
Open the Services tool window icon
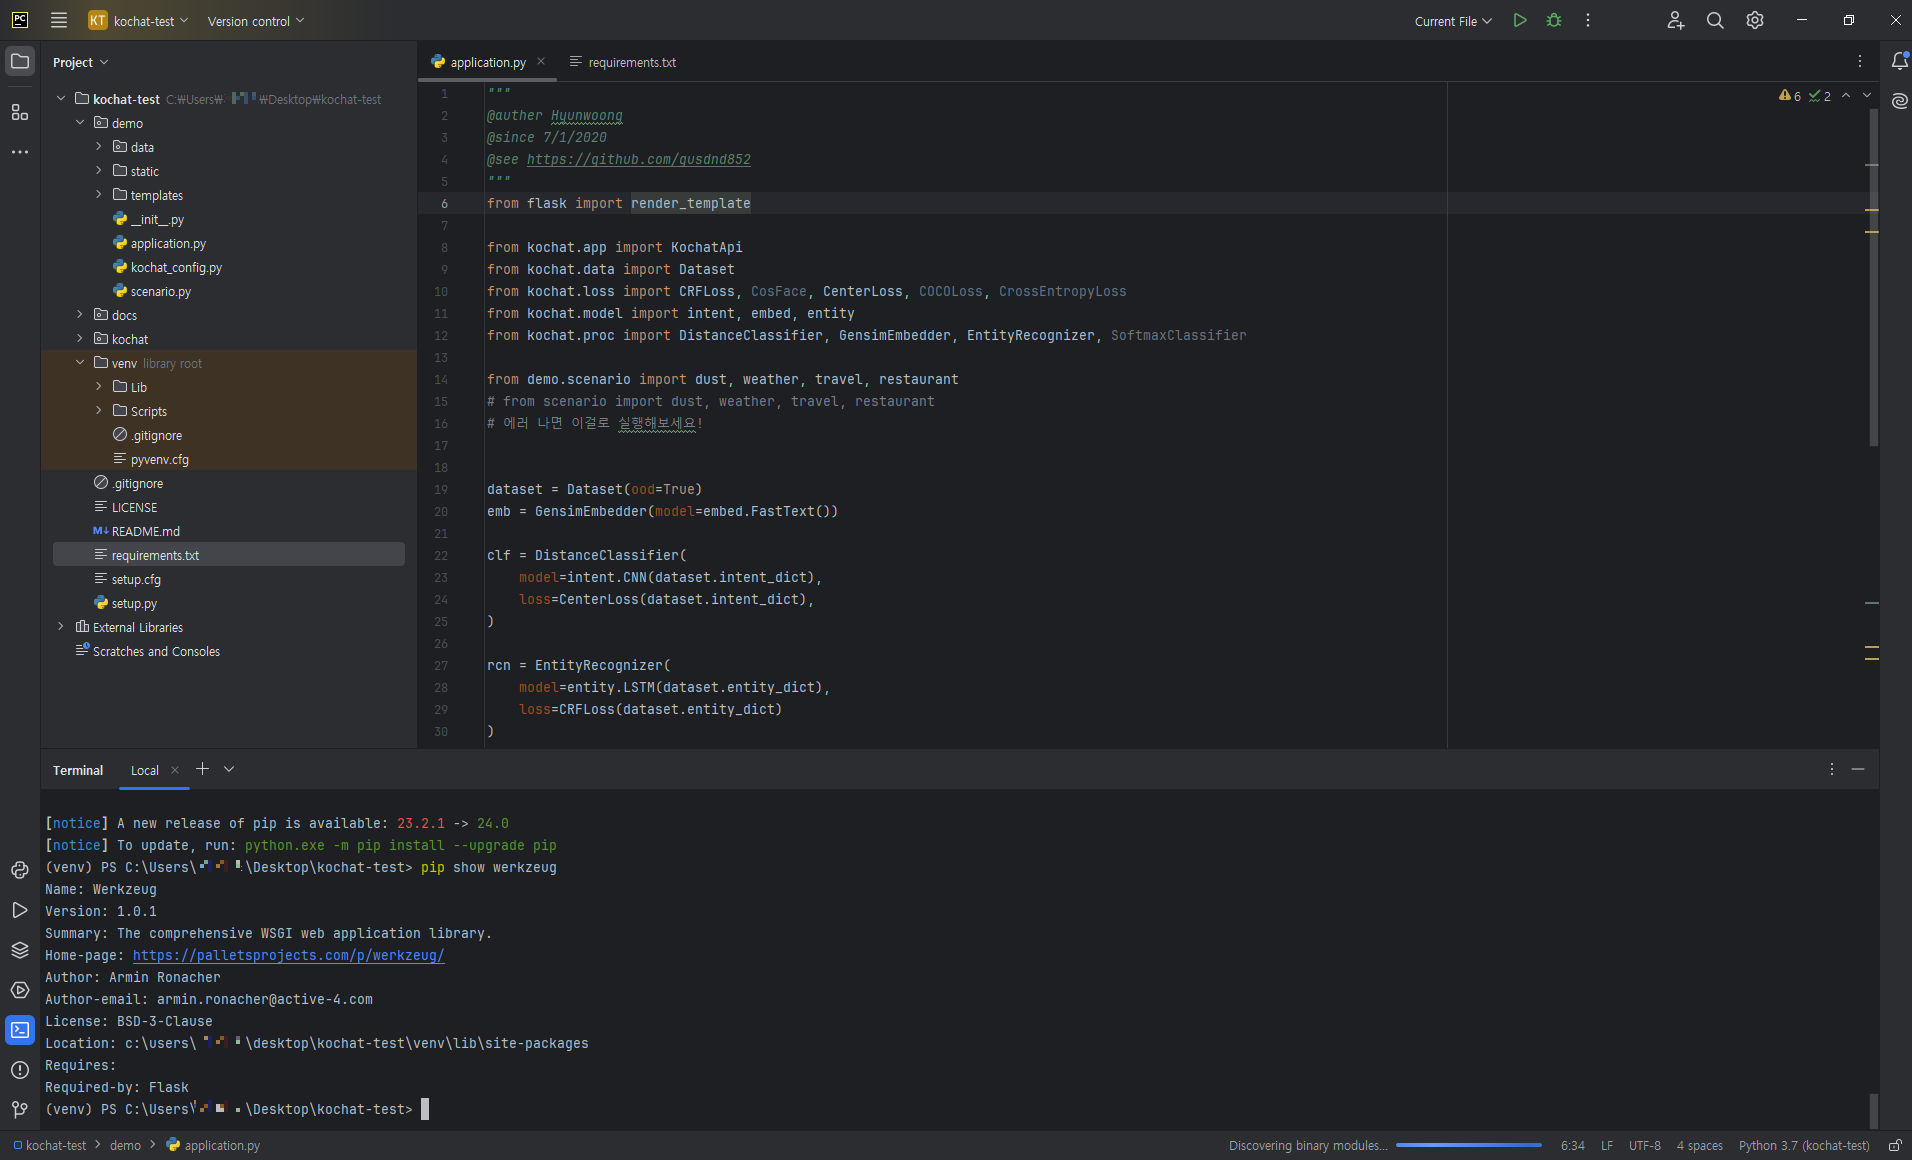point(20,990)
